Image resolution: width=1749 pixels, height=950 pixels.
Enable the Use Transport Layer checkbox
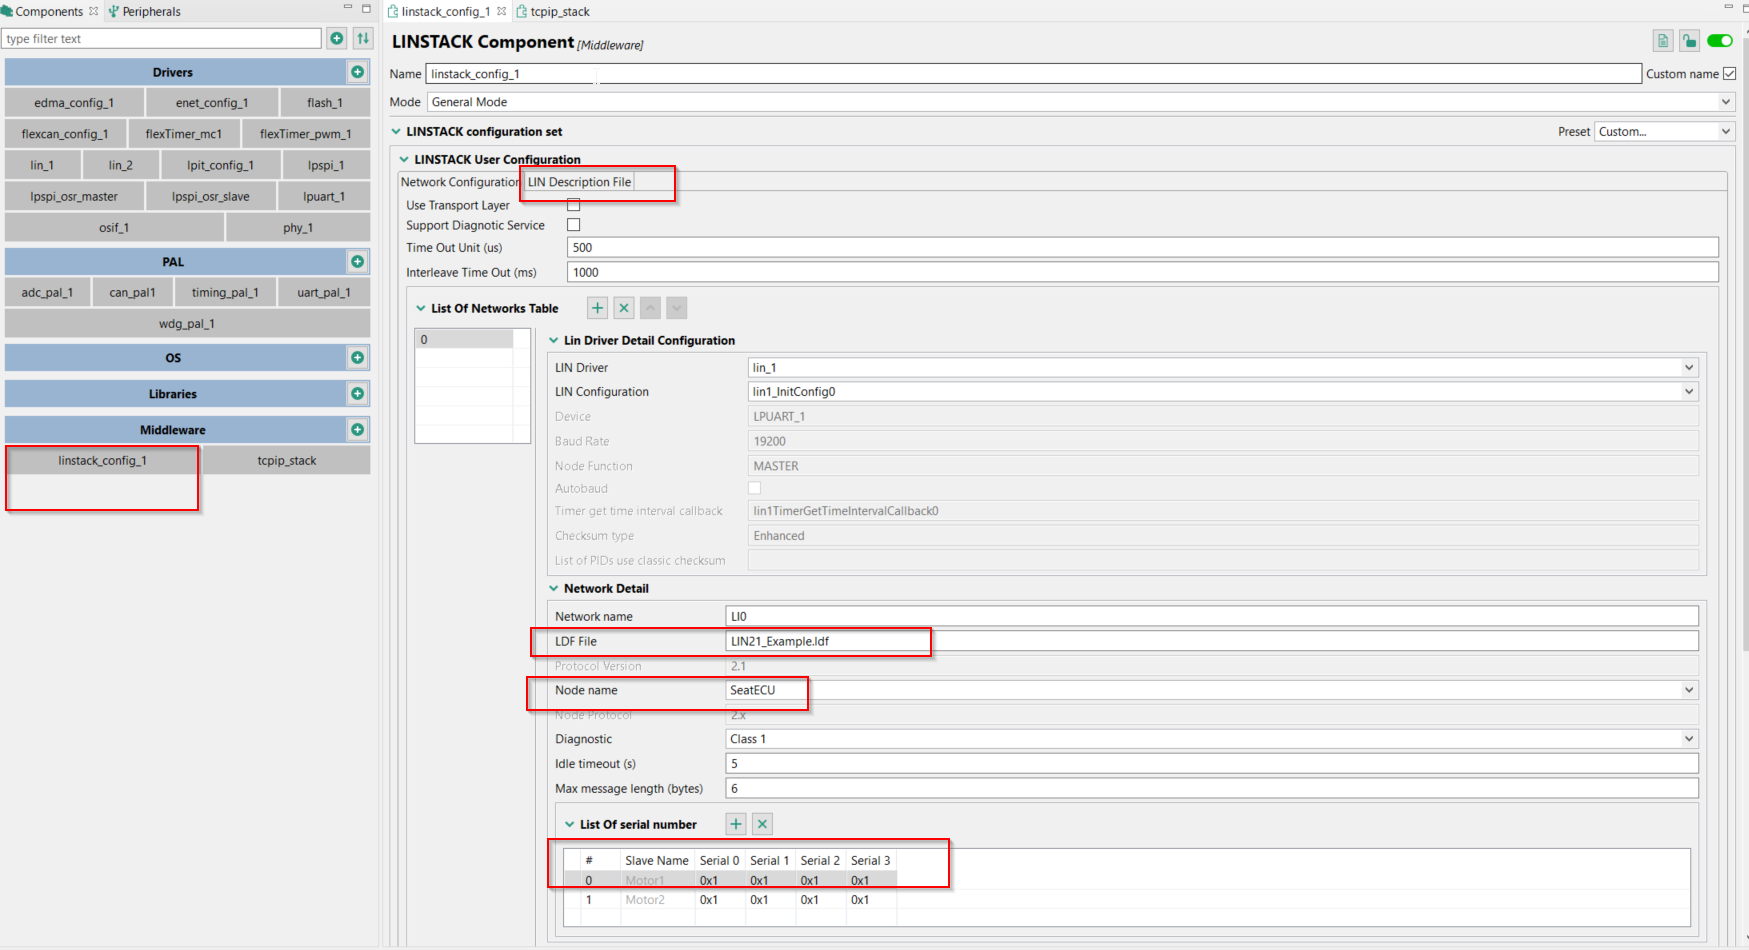573,204
